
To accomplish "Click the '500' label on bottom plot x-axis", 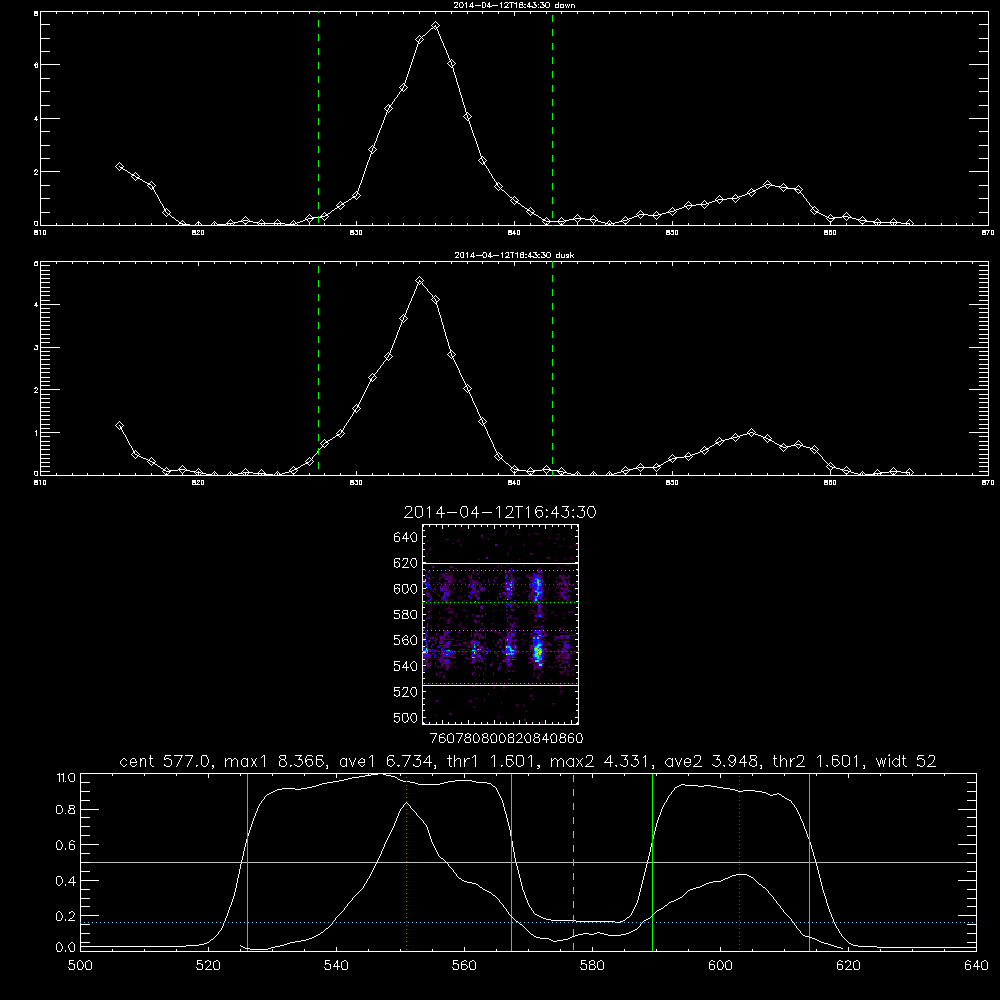I will pyautogui.click(x=80, y=966).
